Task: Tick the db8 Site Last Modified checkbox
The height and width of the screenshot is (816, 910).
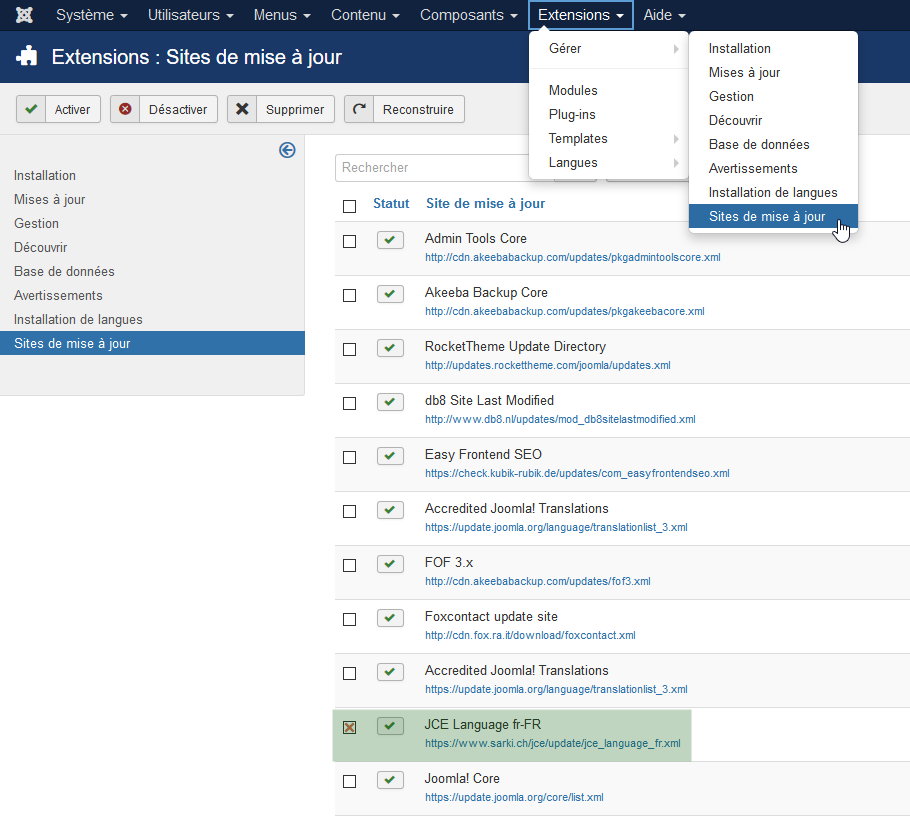Action: (349, 403)
